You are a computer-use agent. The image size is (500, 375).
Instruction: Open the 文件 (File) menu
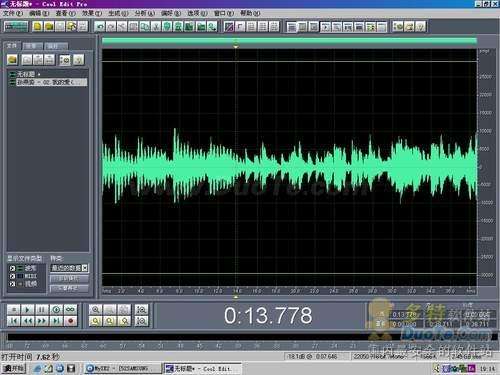pyautogui.click(x=13, y=13)
